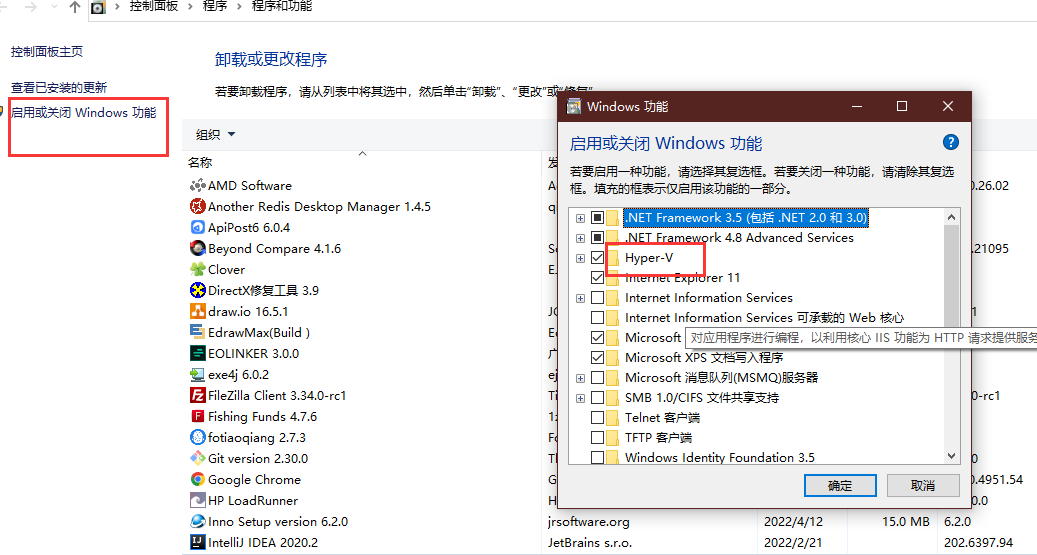Select the Clover program icon
The width and height of the screenshot is (1037, 555).
pos(197,269)
